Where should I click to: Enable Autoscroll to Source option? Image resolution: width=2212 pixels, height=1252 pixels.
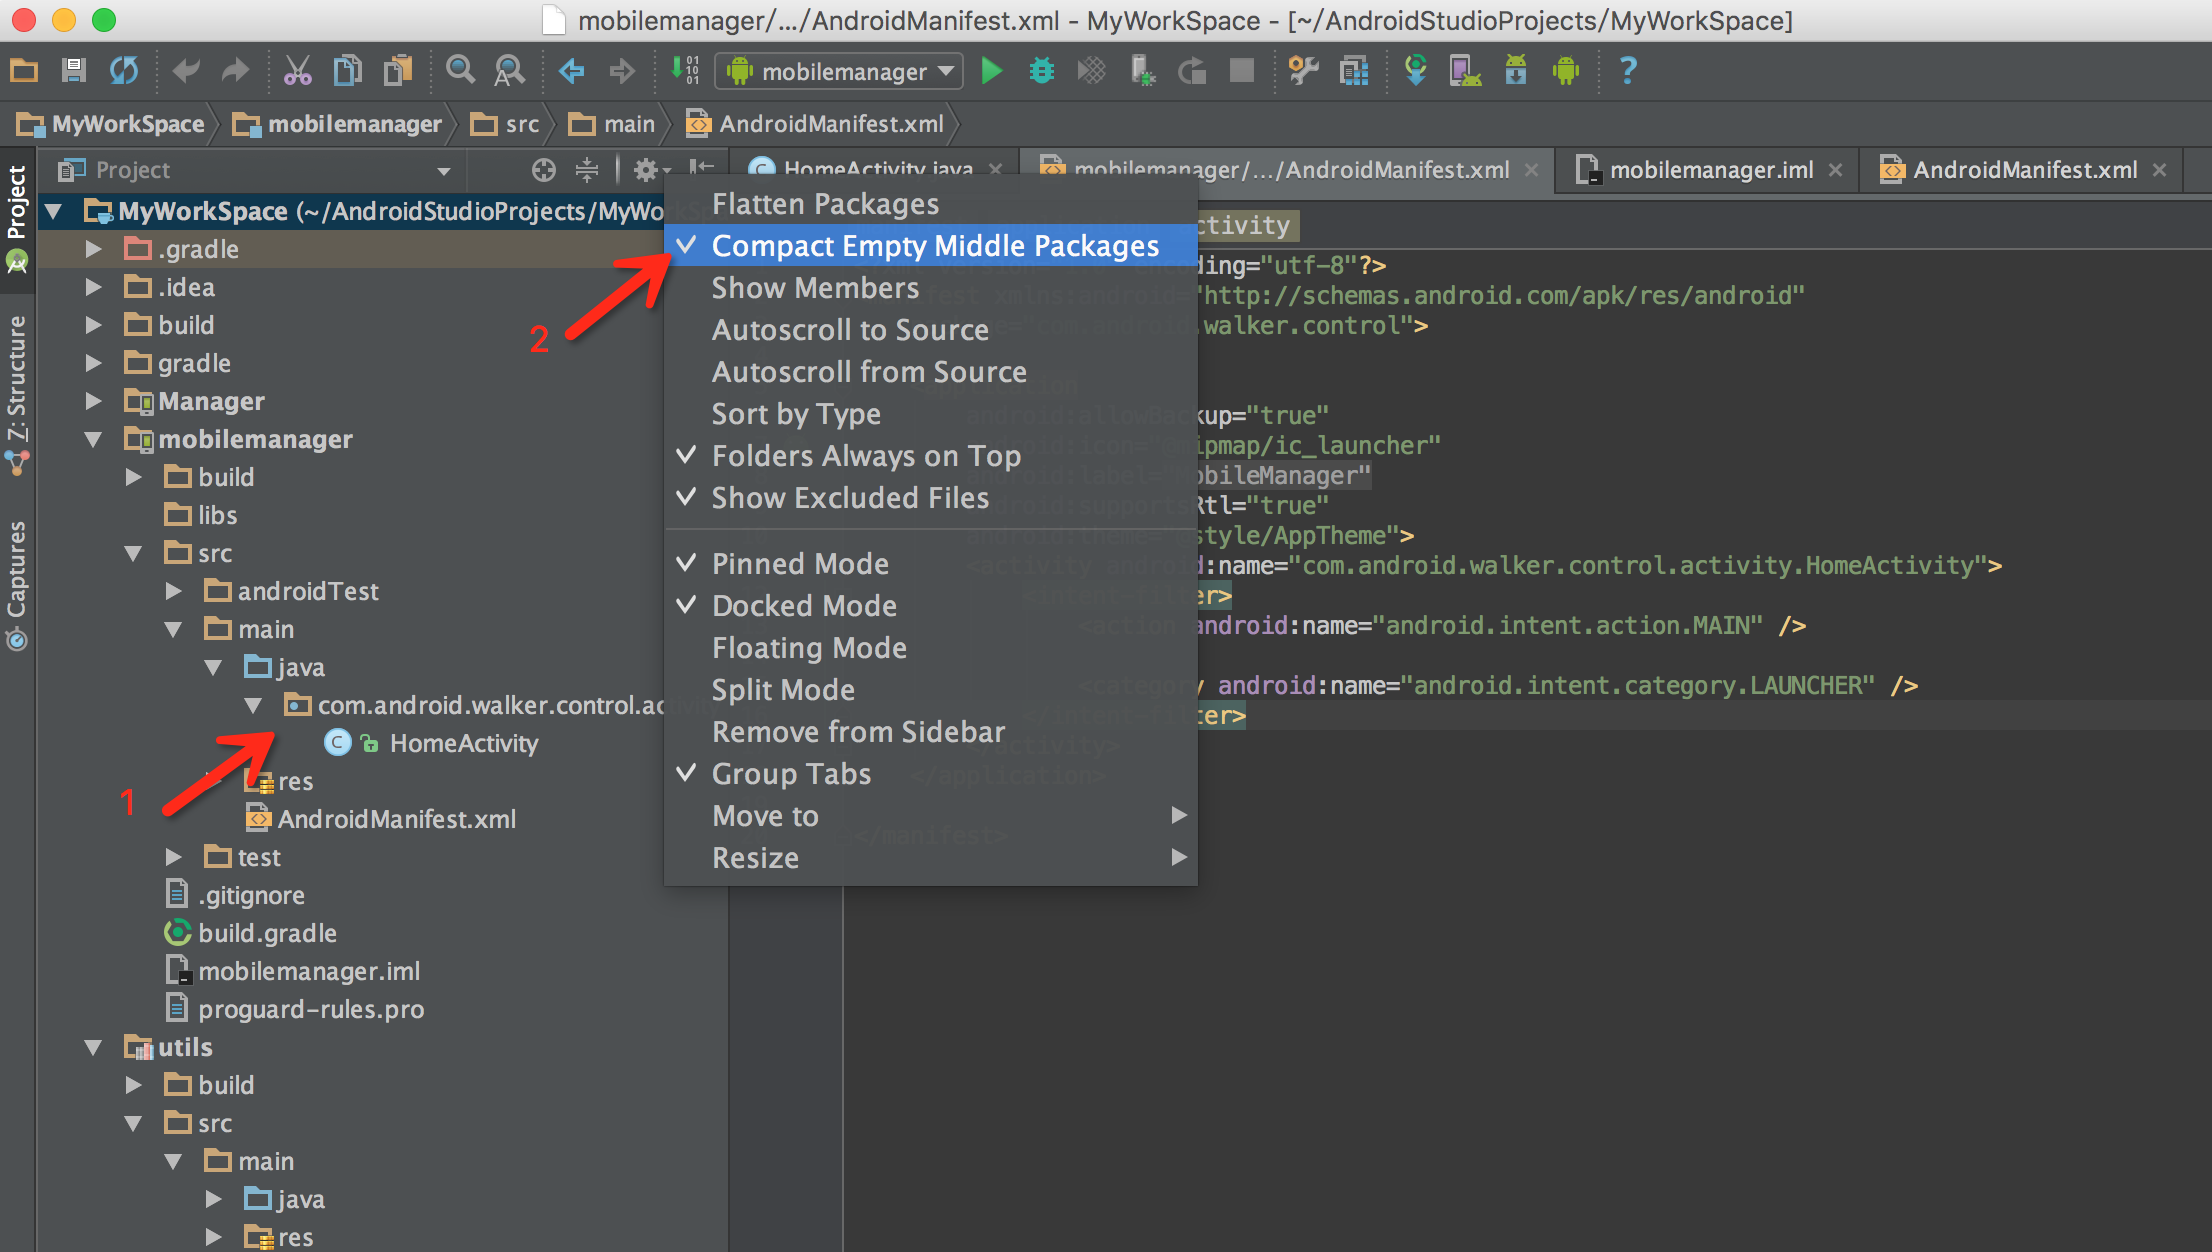930,330
